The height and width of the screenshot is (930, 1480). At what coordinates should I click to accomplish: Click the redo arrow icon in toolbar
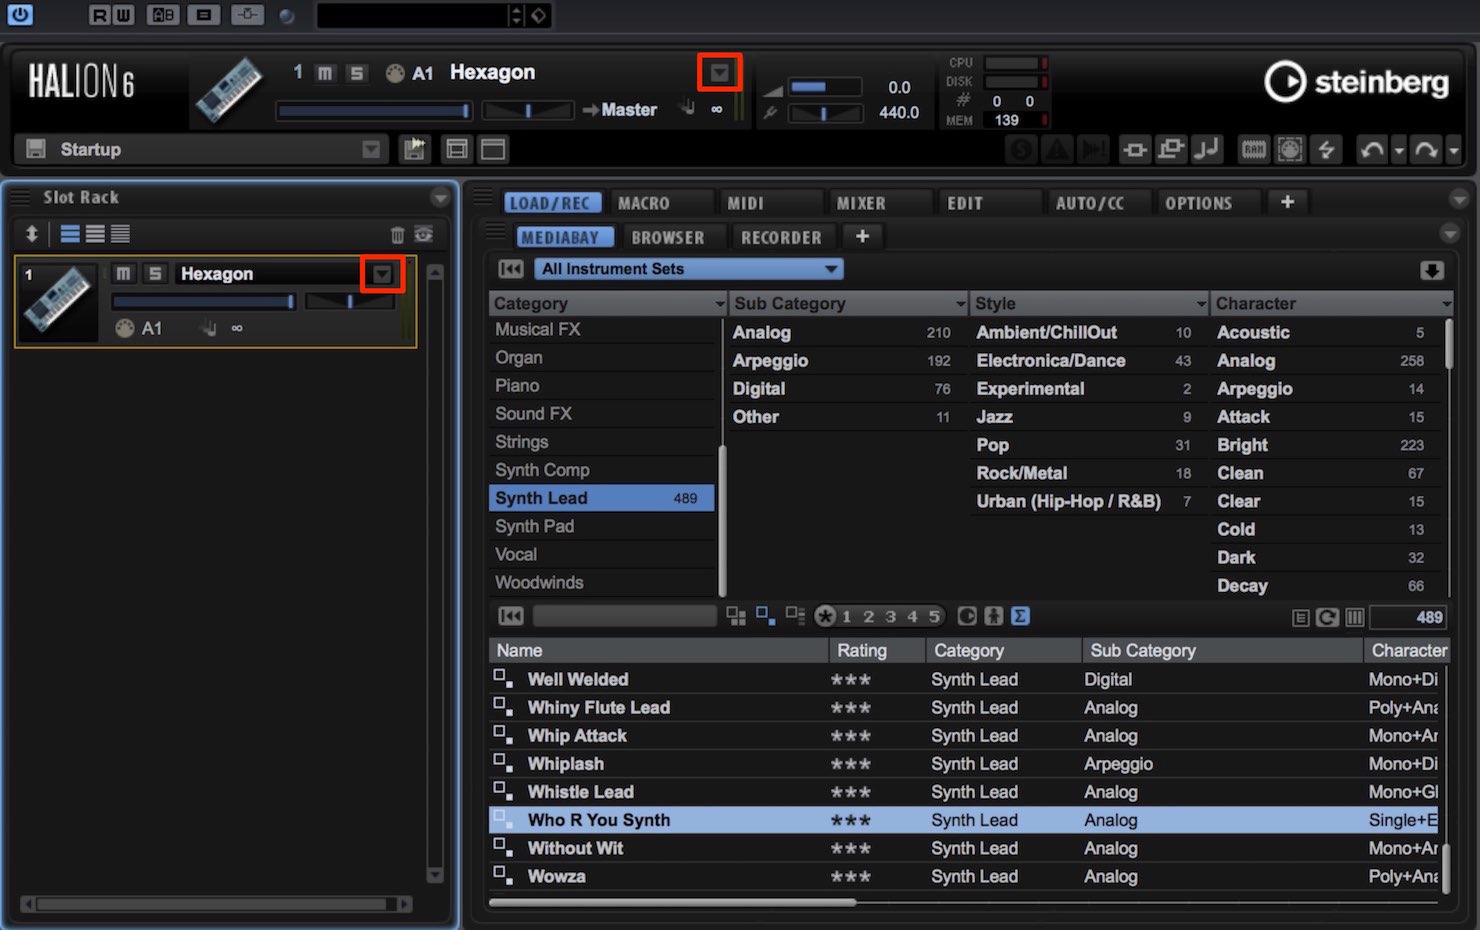click(1426, 150)
